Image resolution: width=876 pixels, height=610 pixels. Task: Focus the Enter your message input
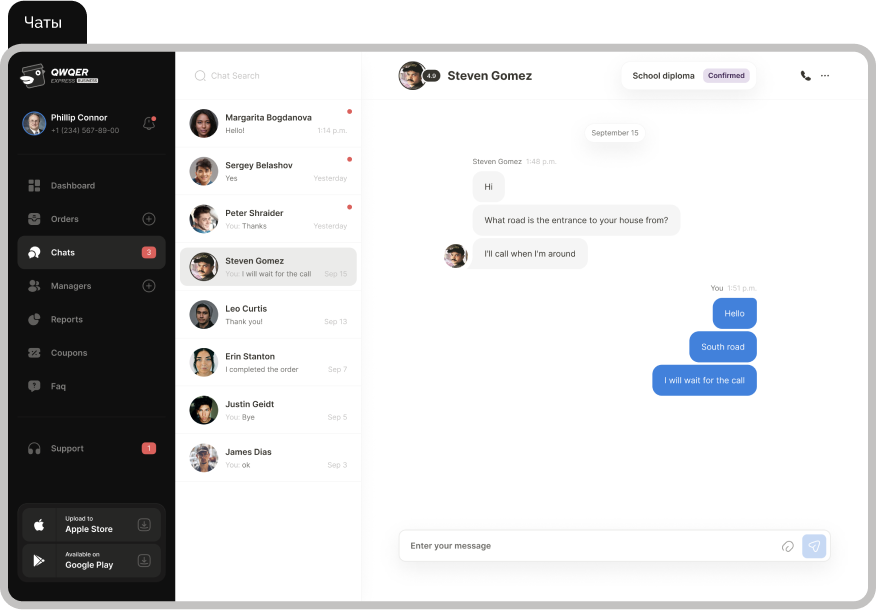tap(590, 546)
